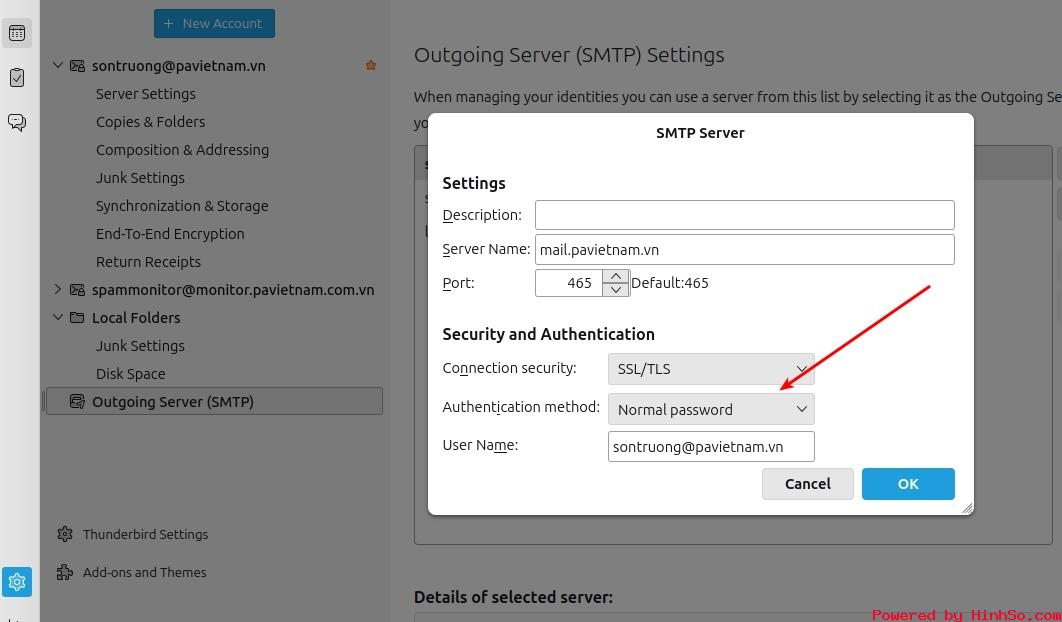Click the default account star icon
The height and width of the screenshot is (622, 1062).
pyautogui.click(x=370, y=65)
